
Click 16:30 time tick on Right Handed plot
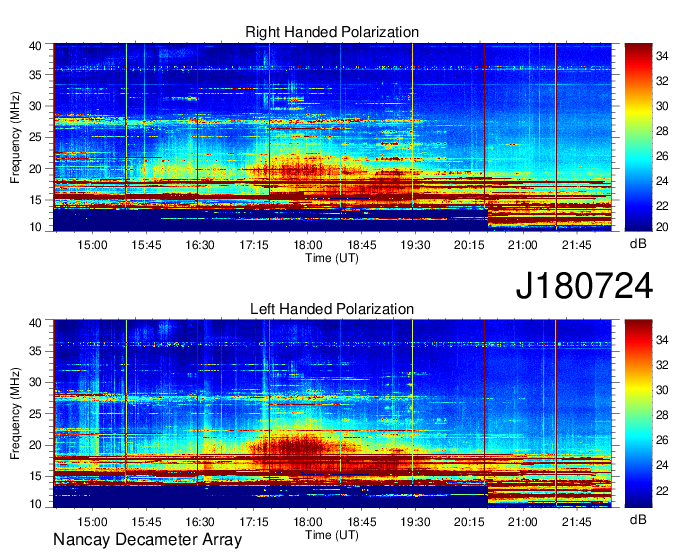click(x=200, y=245)
